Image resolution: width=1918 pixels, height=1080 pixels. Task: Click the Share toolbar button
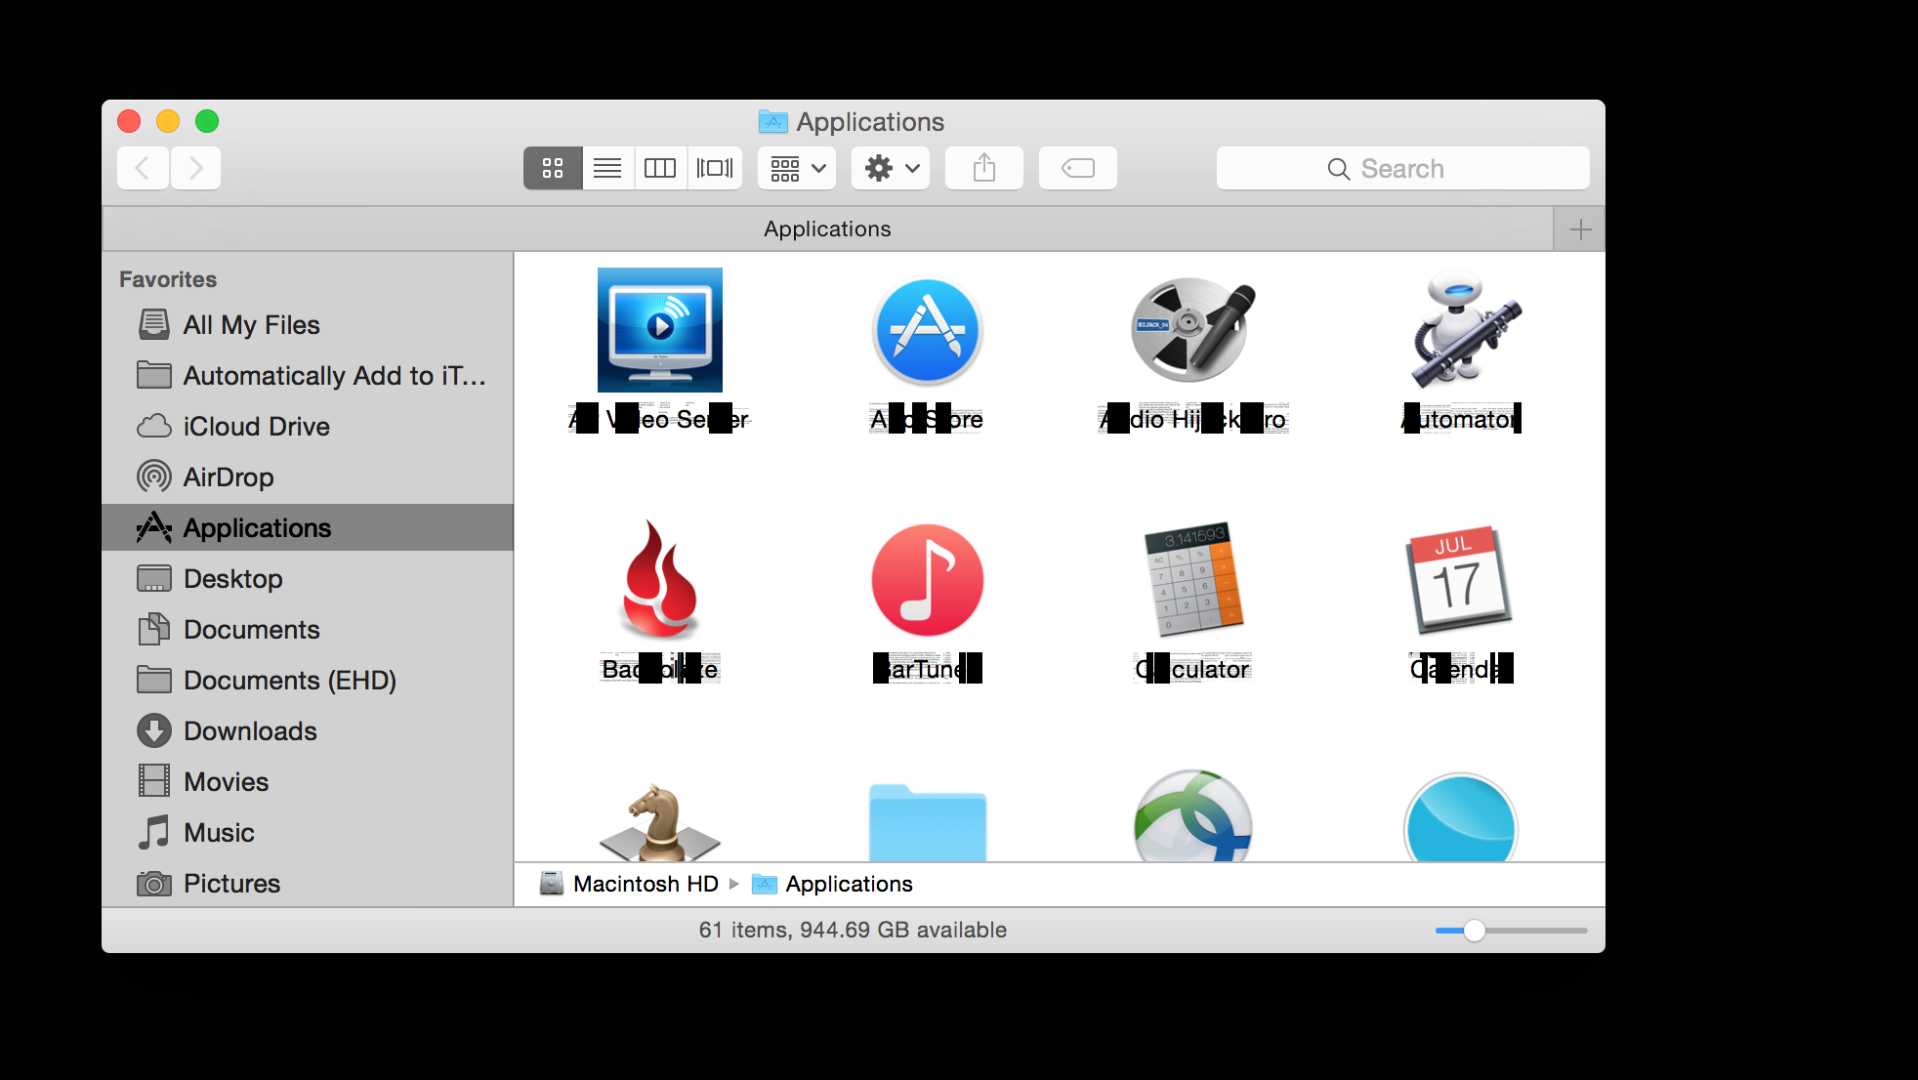coord(984,168)
